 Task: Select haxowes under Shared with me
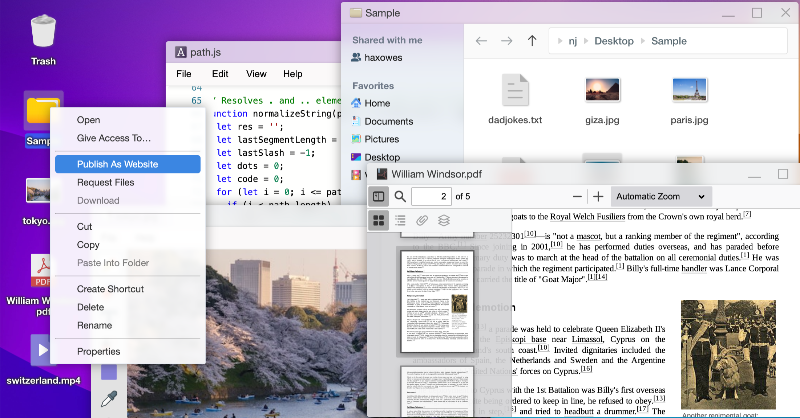[x=377, y=58]
